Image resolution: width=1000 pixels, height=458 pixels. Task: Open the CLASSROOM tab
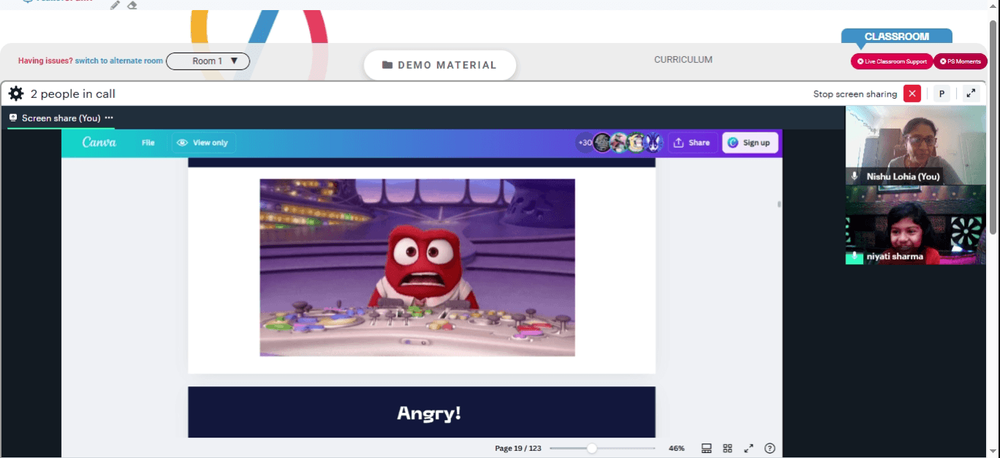896,37
